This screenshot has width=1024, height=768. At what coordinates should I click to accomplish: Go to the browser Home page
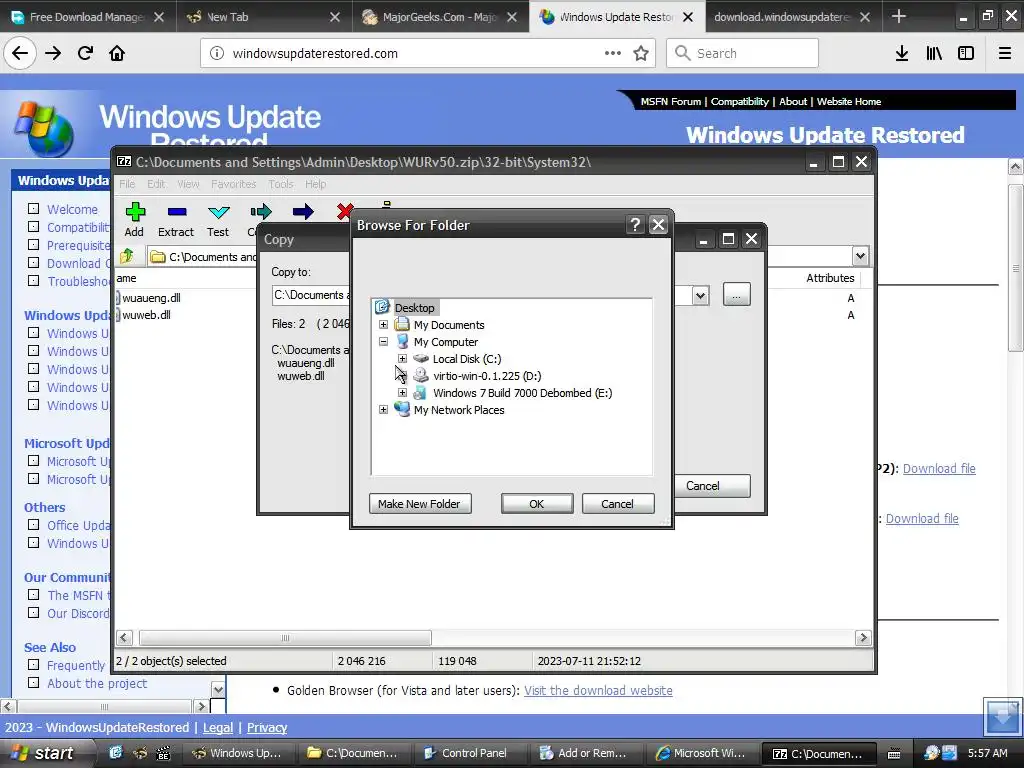pyautogui.click(x=117, y=53)
